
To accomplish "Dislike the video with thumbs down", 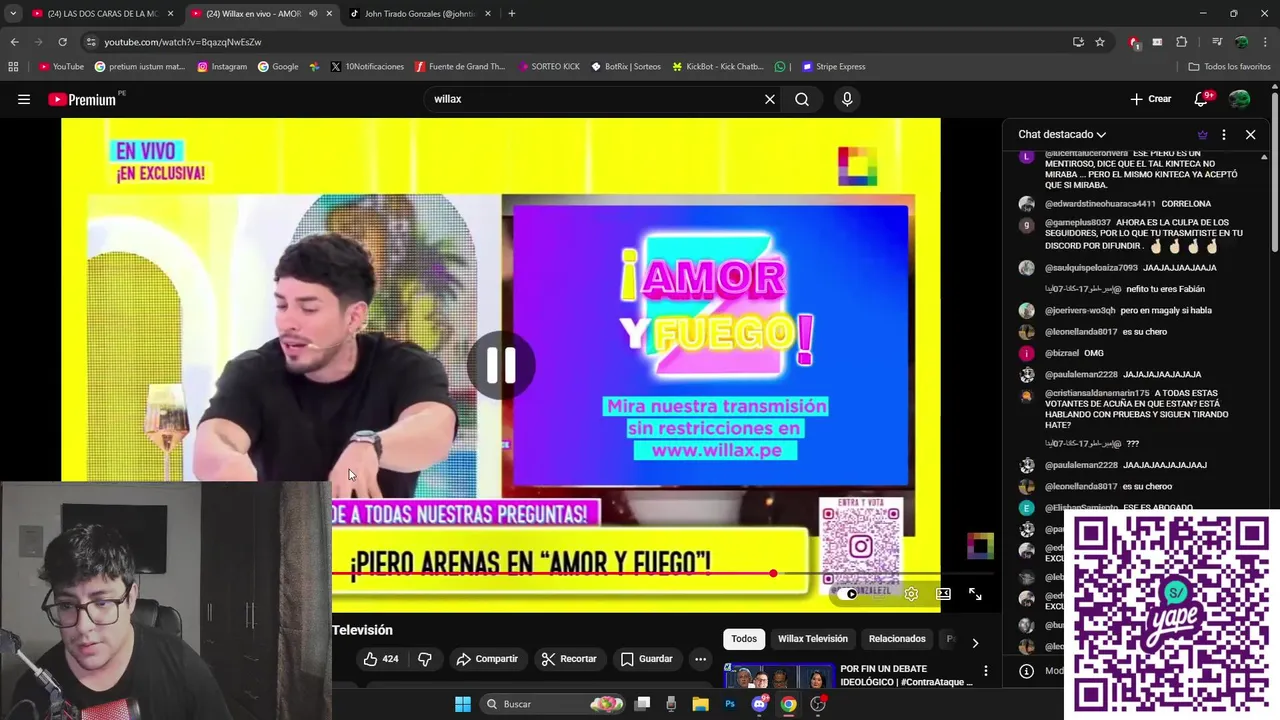I will pyautogui.click(x=425, y=659).
